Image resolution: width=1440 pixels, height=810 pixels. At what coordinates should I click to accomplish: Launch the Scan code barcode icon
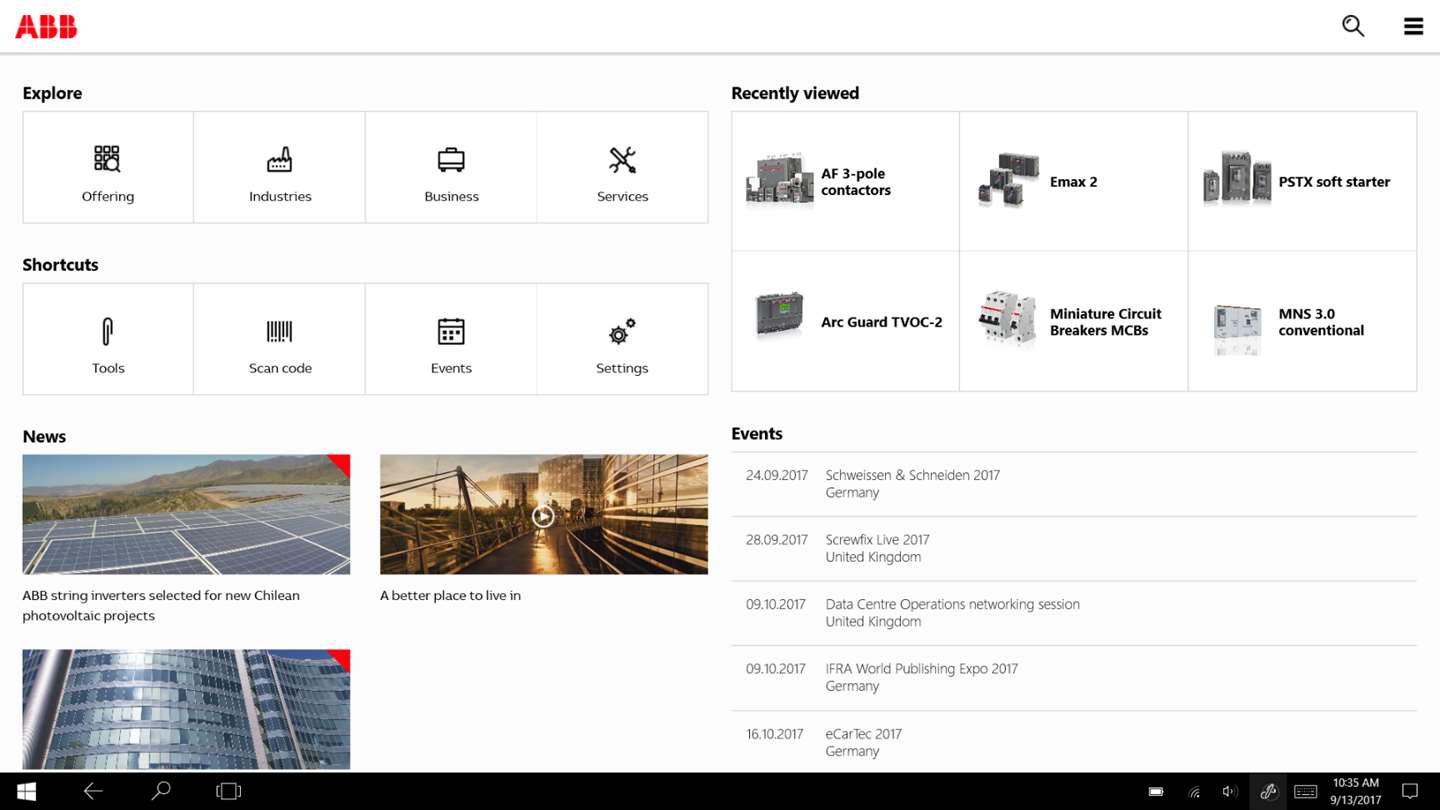point(280,331)
